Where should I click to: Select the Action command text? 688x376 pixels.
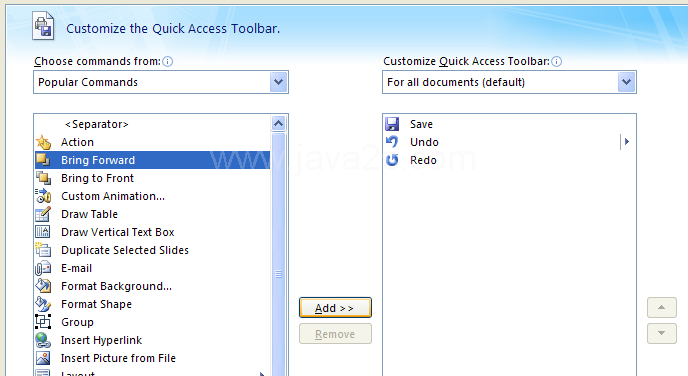(x=77, y=142)
